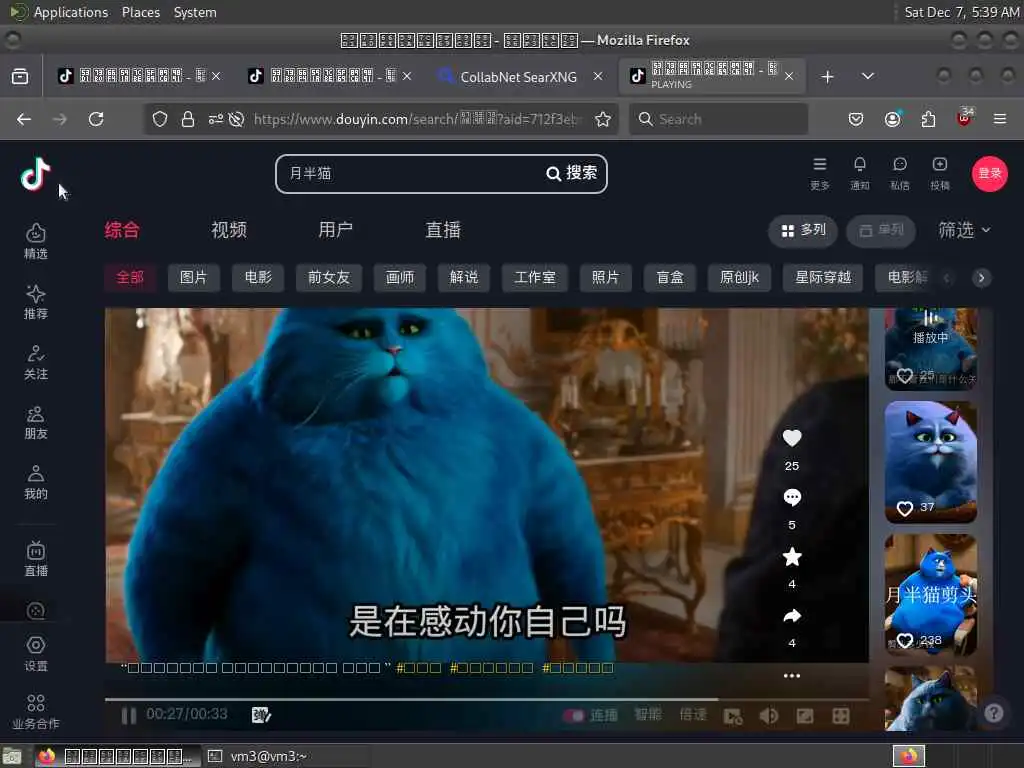Viewport: 1024px width, 768px height.
Task: Click the red 登录 login button
Action: (x=989, y=174)
